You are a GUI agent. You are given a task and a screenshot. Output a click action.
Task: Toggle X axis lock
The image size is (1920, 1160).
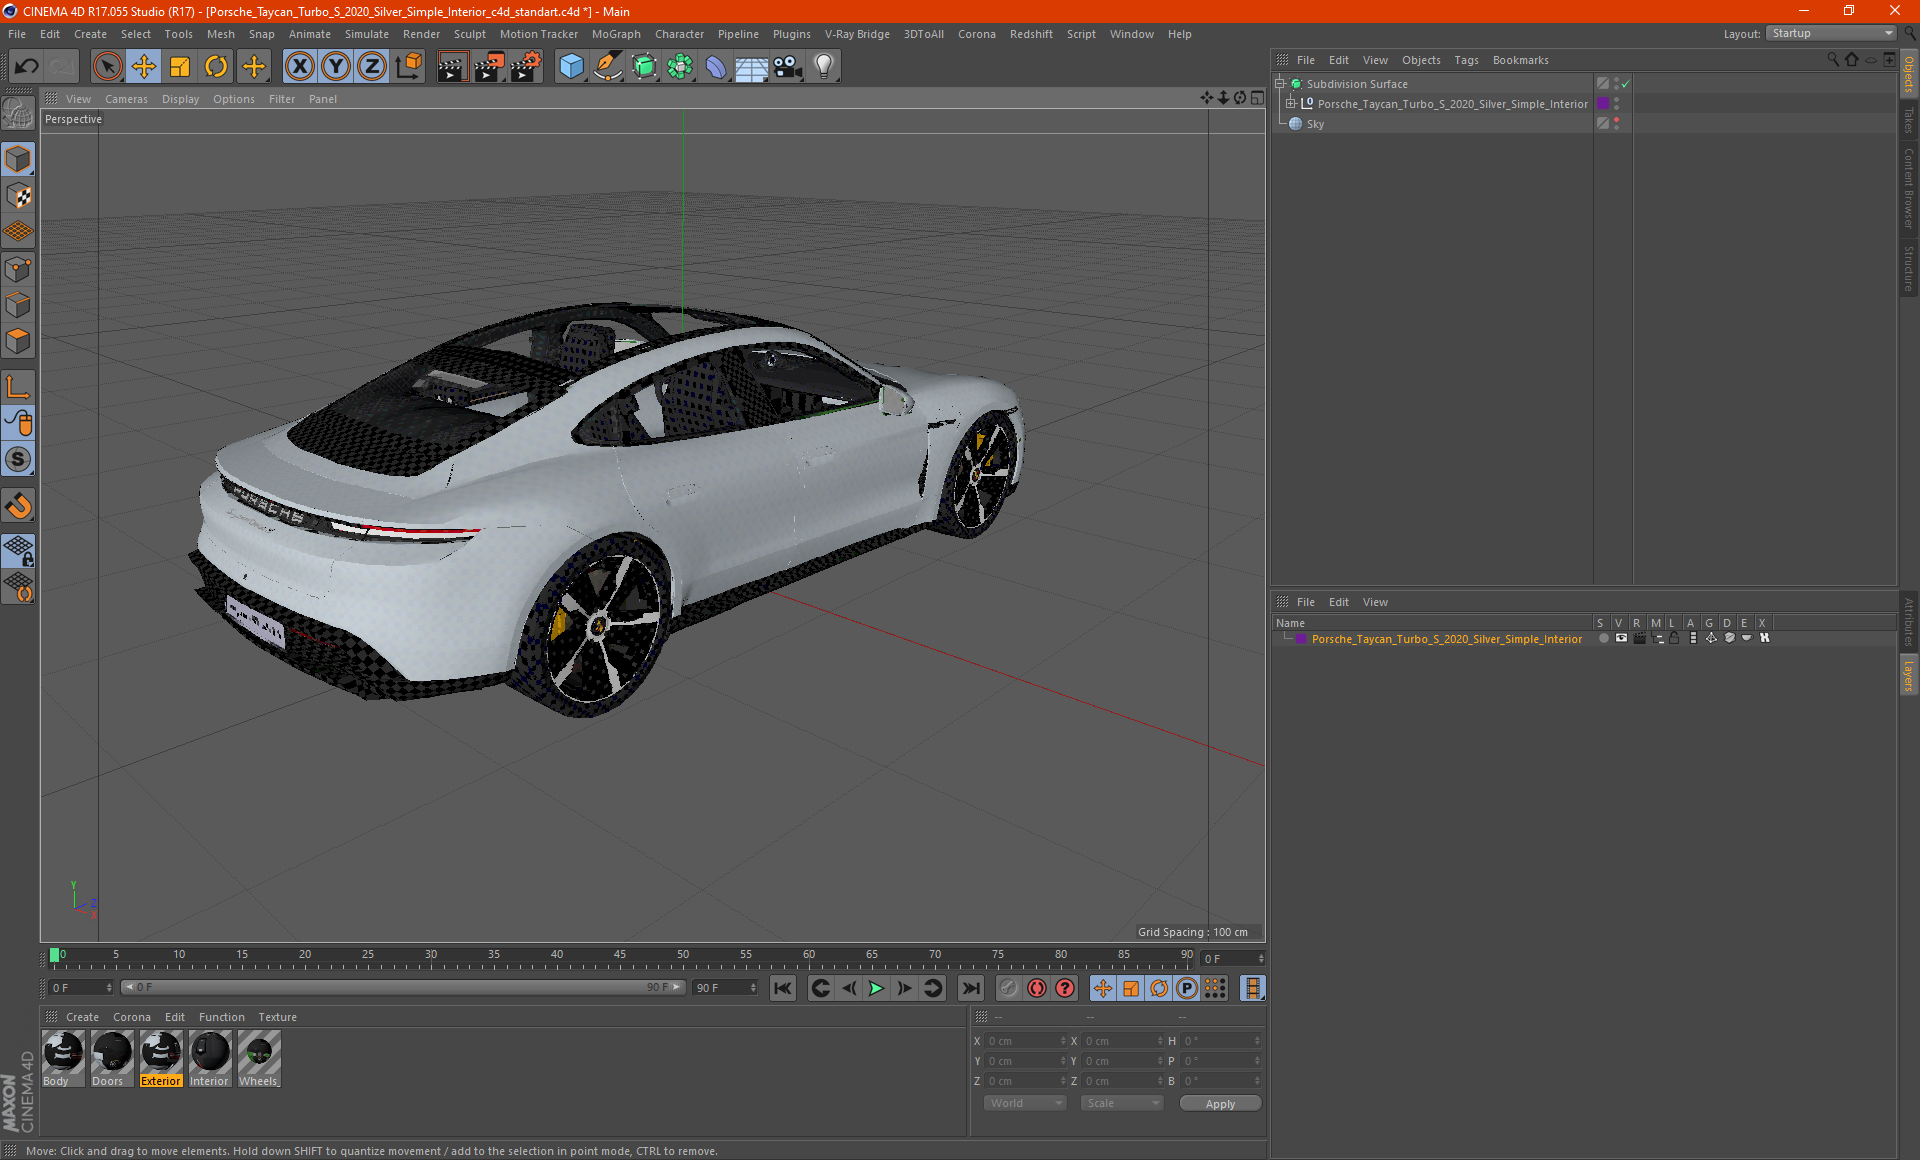pos(299,67)
